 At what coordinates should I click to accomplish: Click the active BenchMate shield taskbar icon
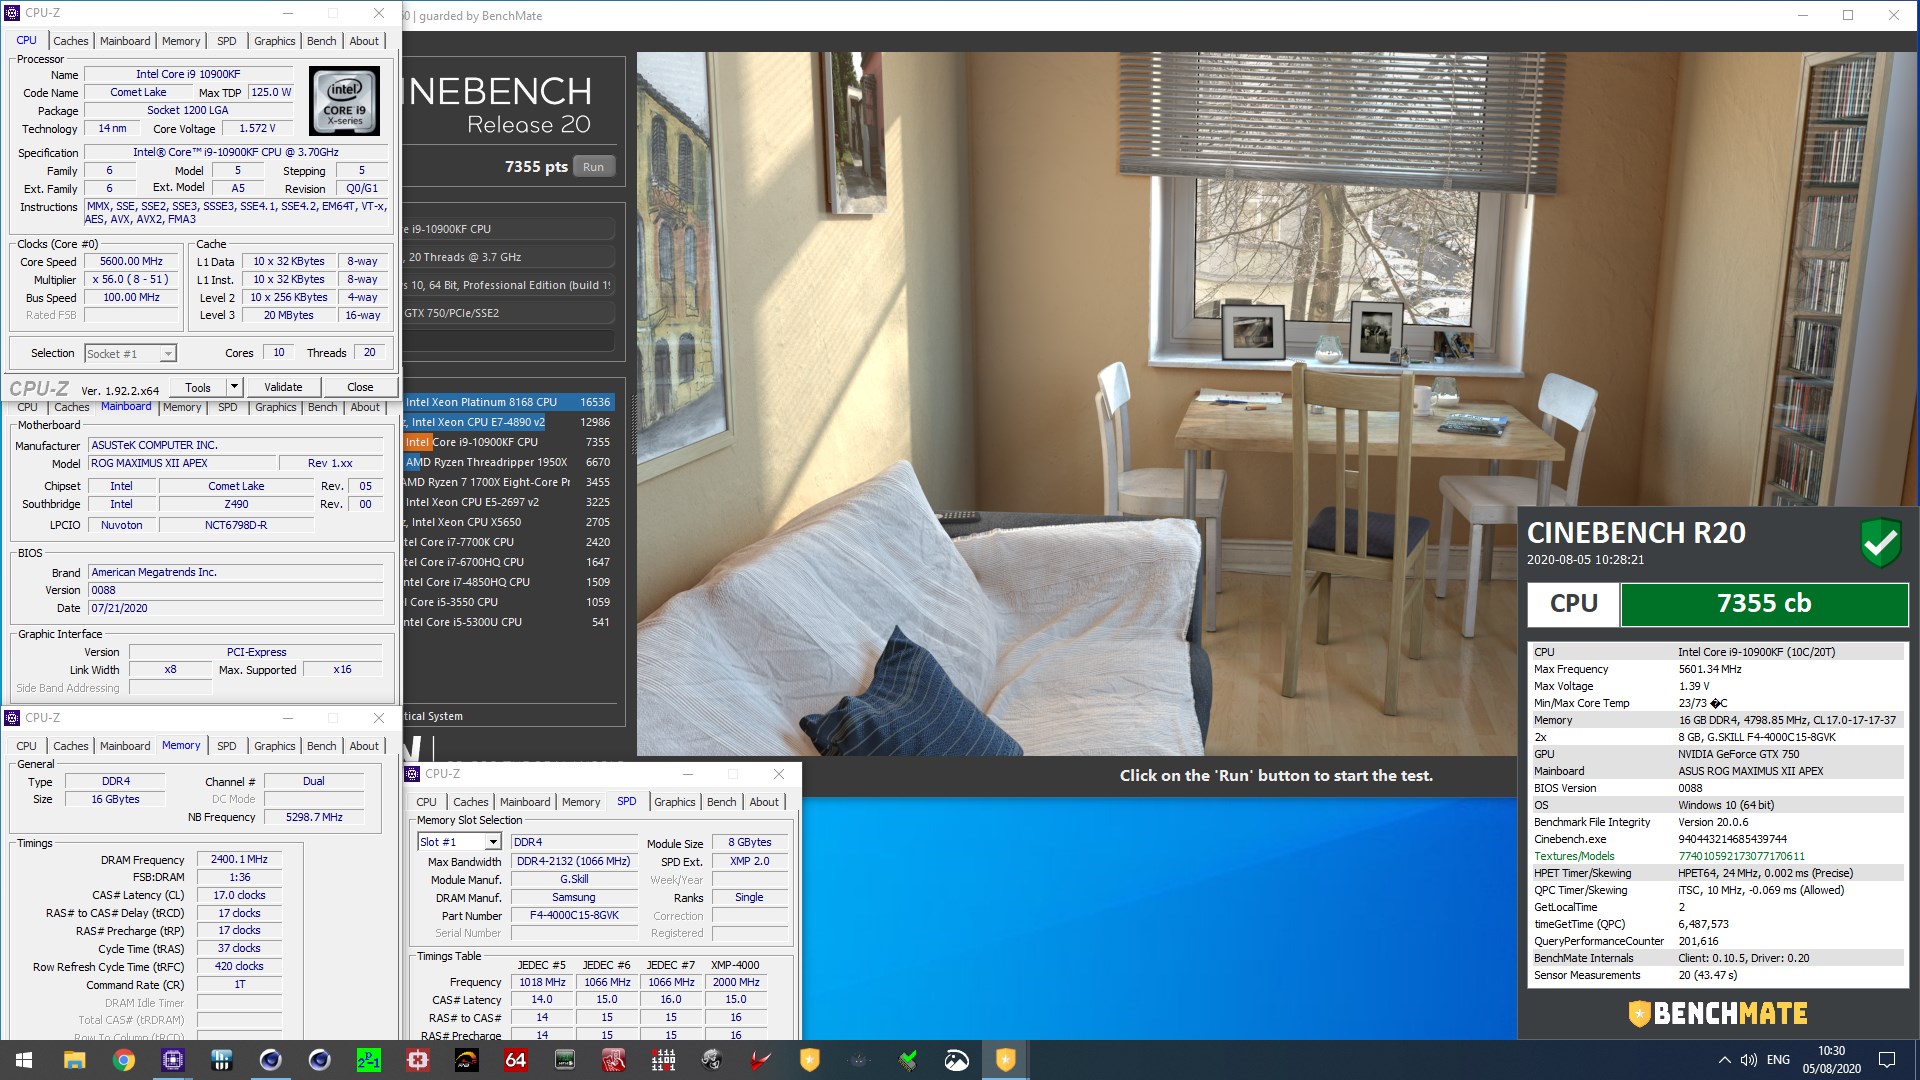[1005, 1060]
